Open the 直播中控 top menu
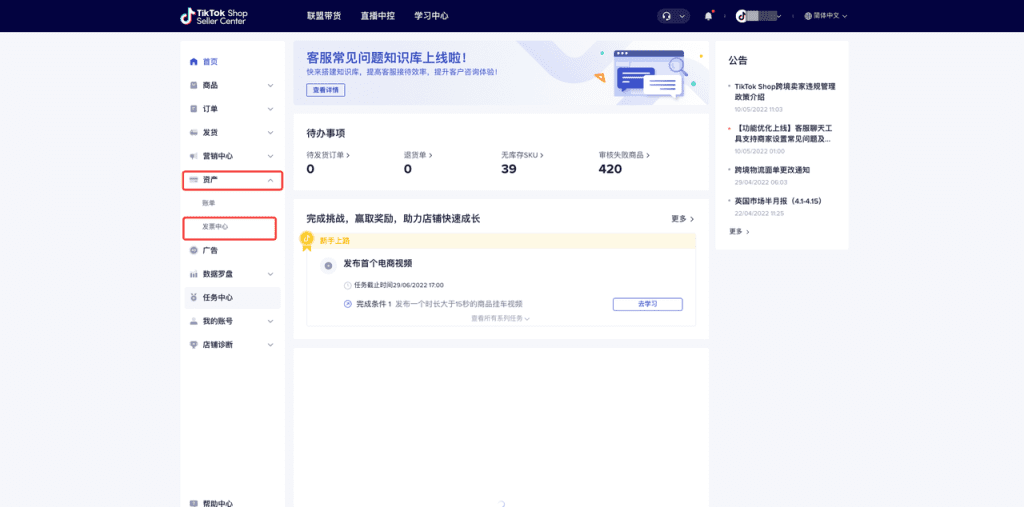This screenshot has height=507, width=1024. (377, 16)
